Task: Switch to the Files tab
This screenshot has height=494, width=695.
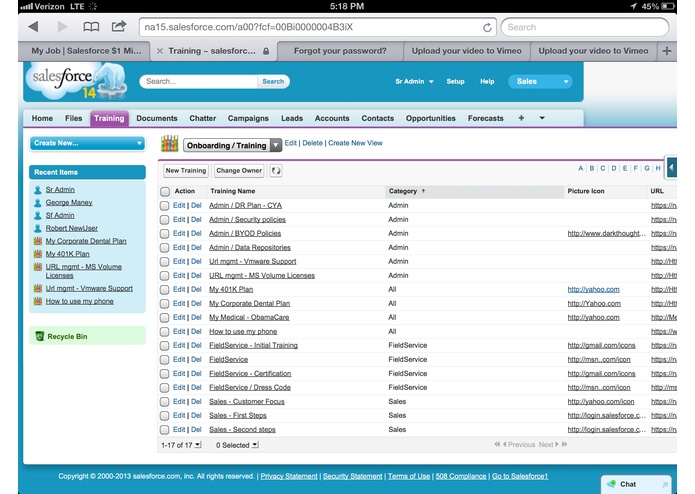Action: coord(74,118)
